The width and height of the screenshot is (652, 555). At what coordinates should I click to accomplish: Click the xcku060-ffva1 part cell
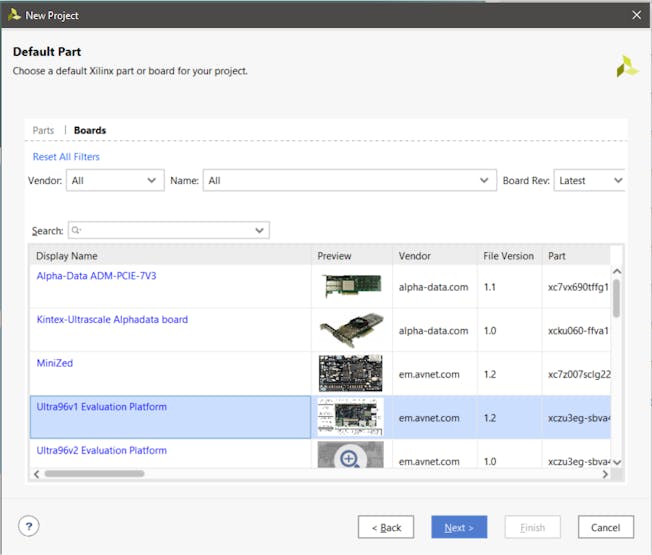point(578,331)
